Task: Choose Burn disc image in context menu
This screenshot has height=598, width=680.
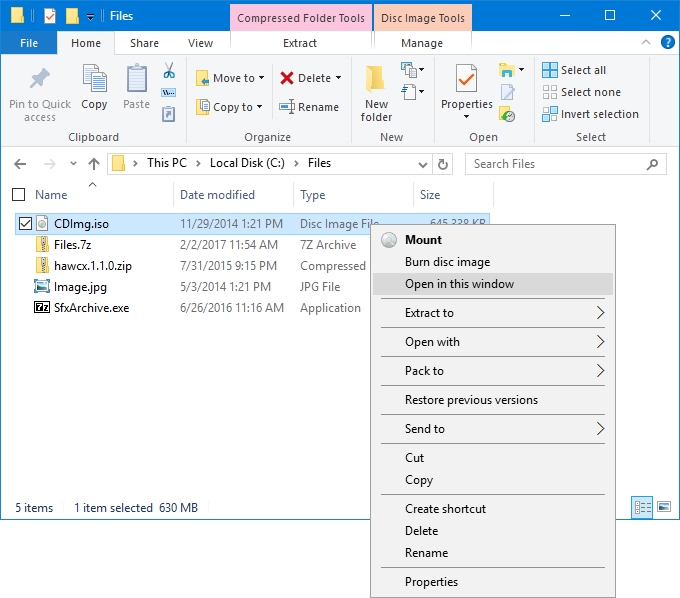Action: (493, 262)
